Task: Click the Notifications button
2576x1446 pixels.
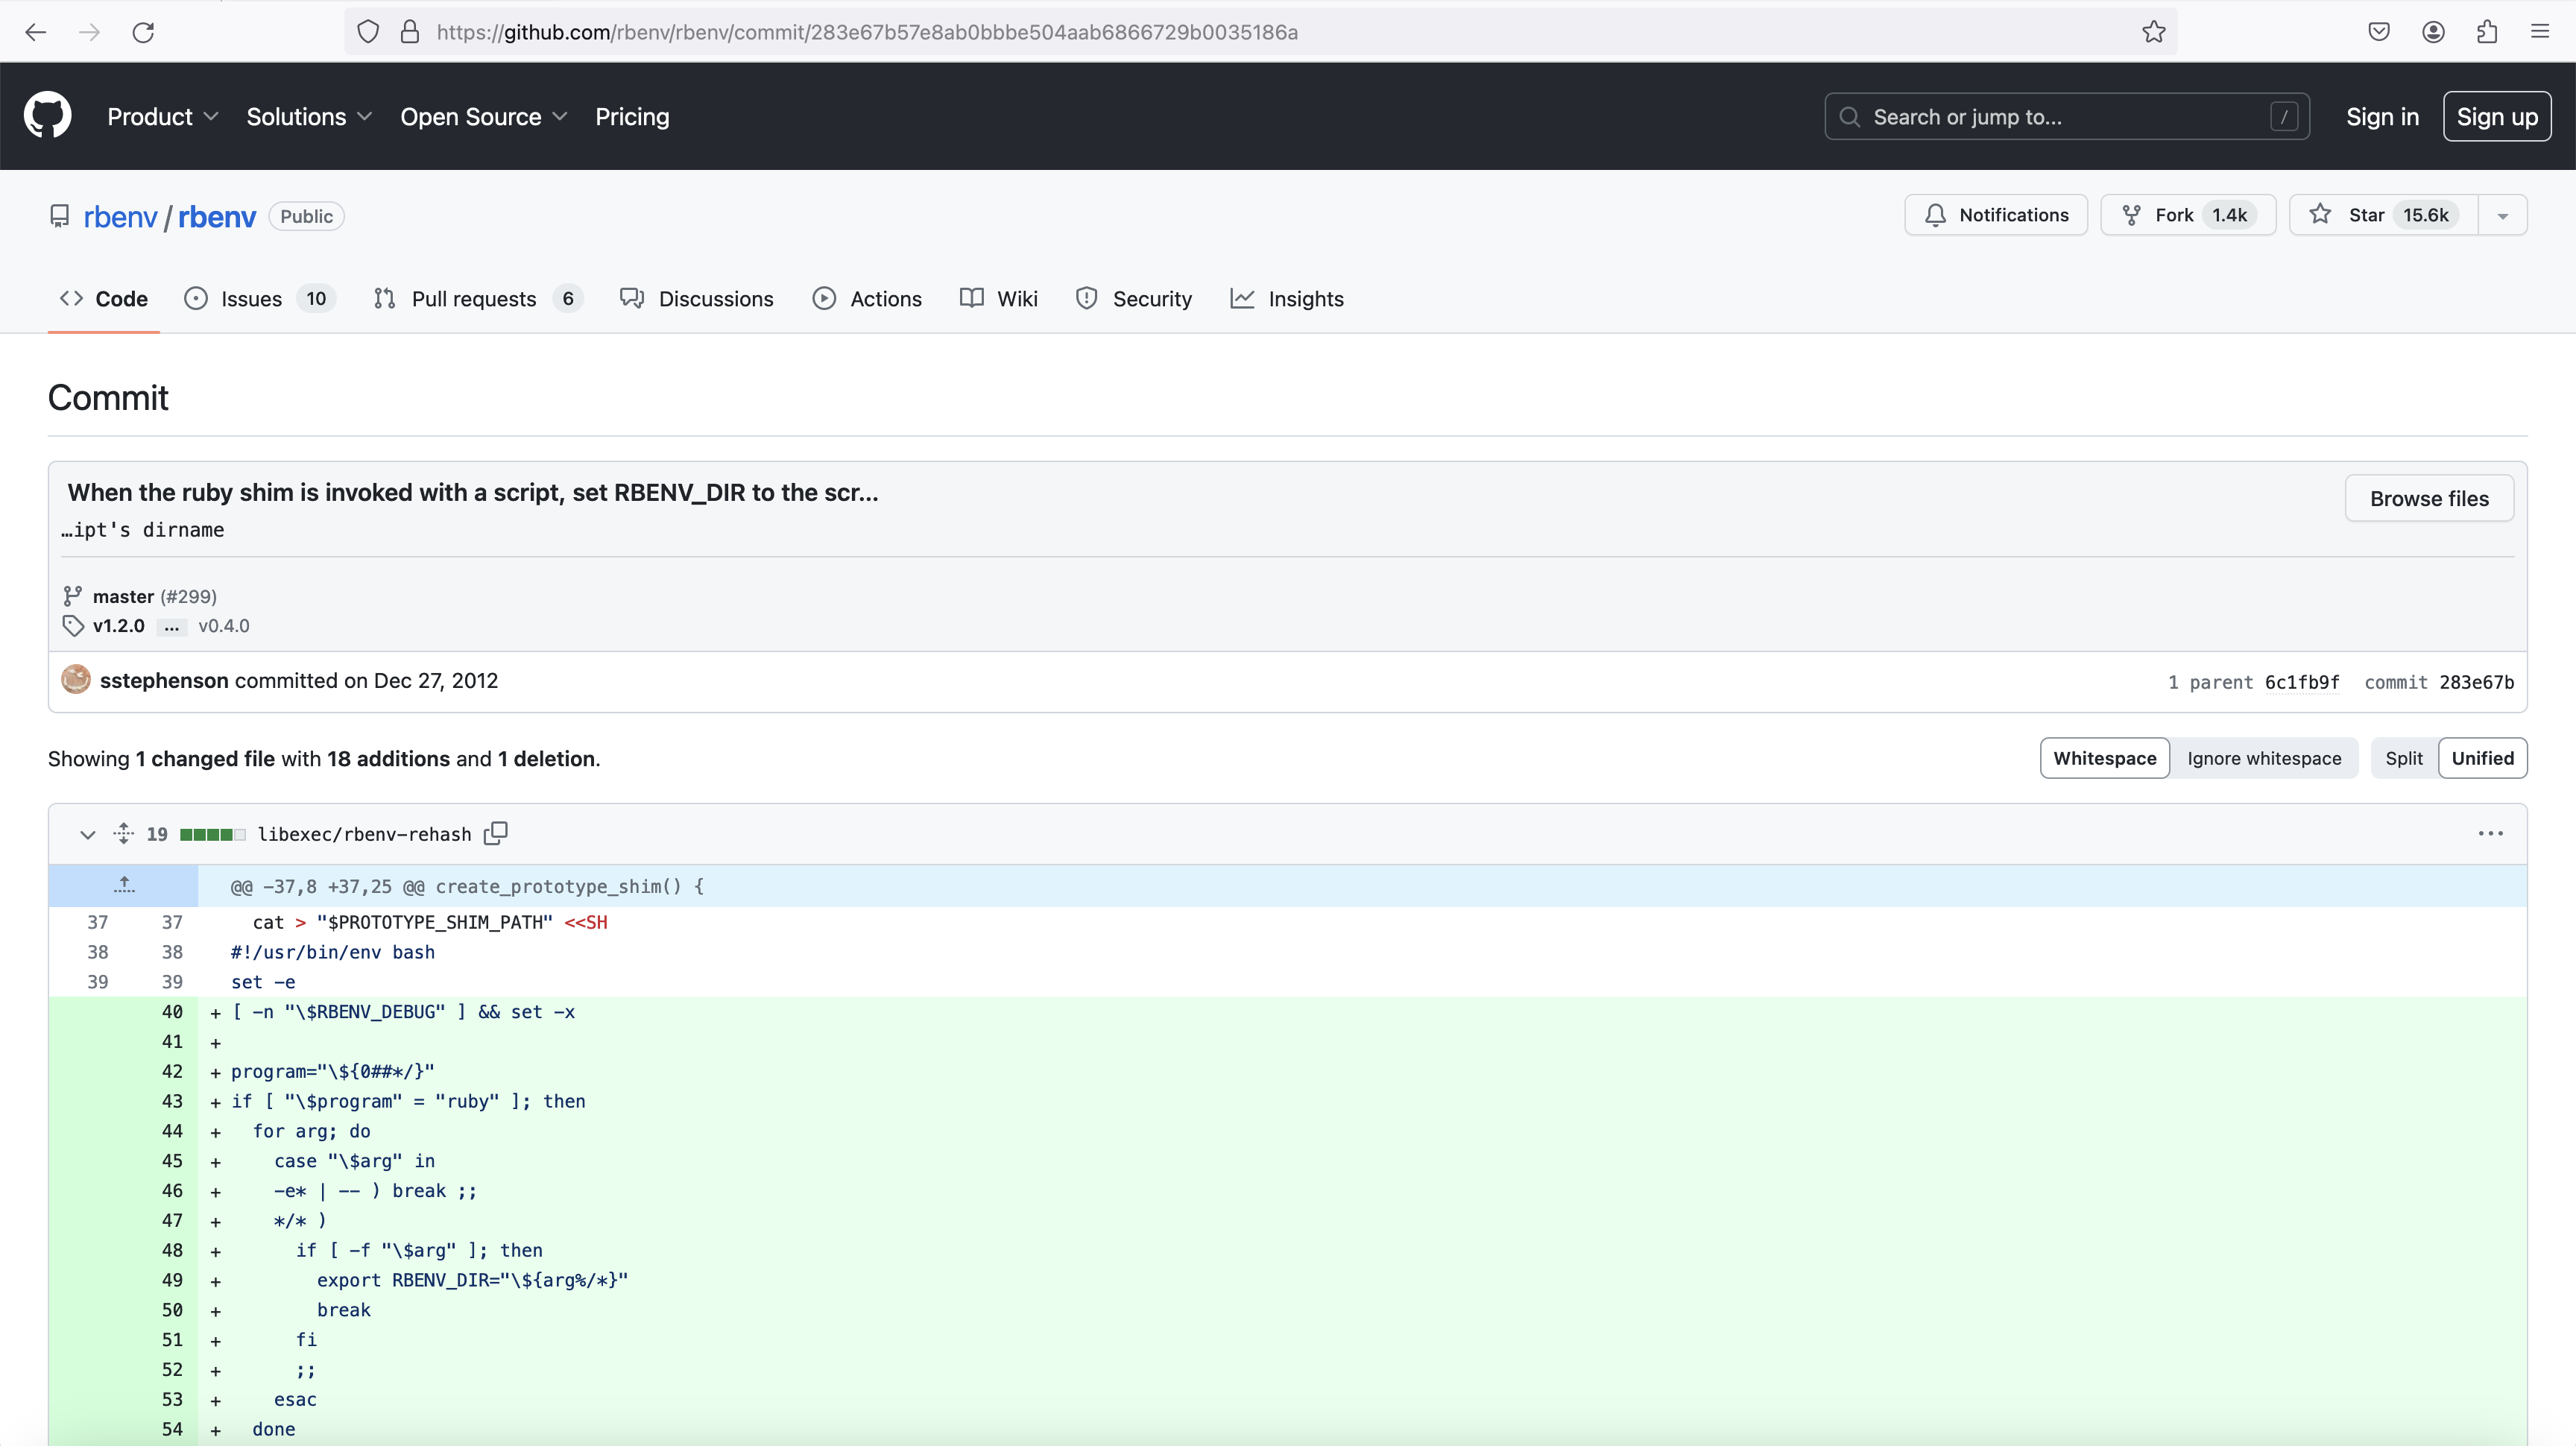Action: tap(1996, 215)
